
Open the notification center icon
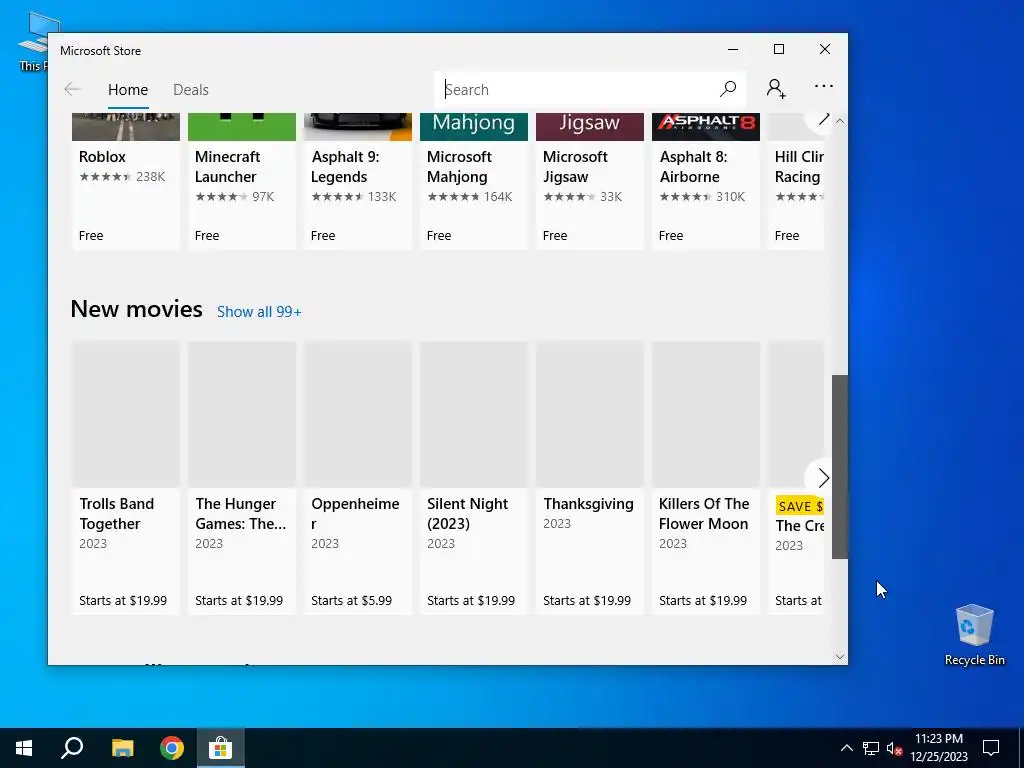tap(991, 748)
